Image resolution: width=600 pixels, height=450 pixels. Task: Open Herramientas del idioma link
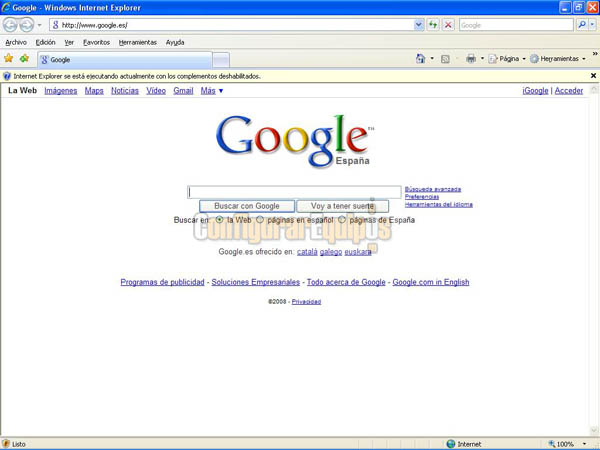(x=439, y=204)
